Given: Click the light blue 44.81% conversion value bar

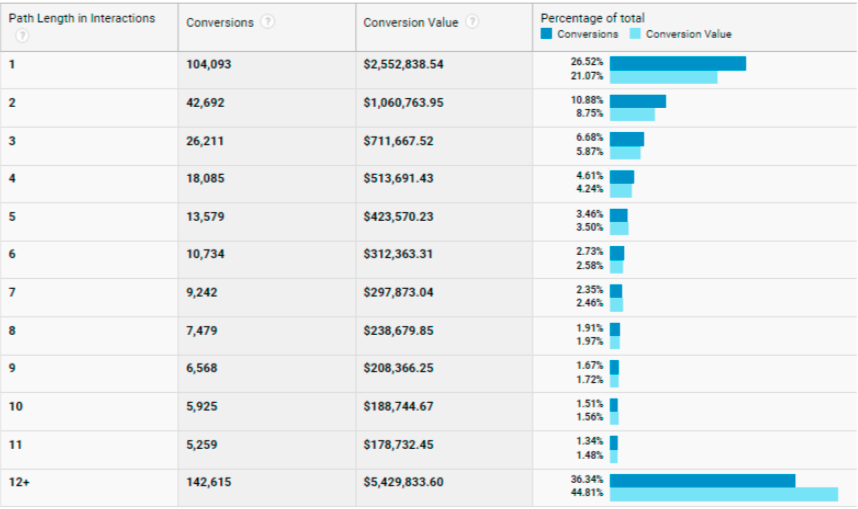Looking at the screenshot, I should click(x=723, y=494).
